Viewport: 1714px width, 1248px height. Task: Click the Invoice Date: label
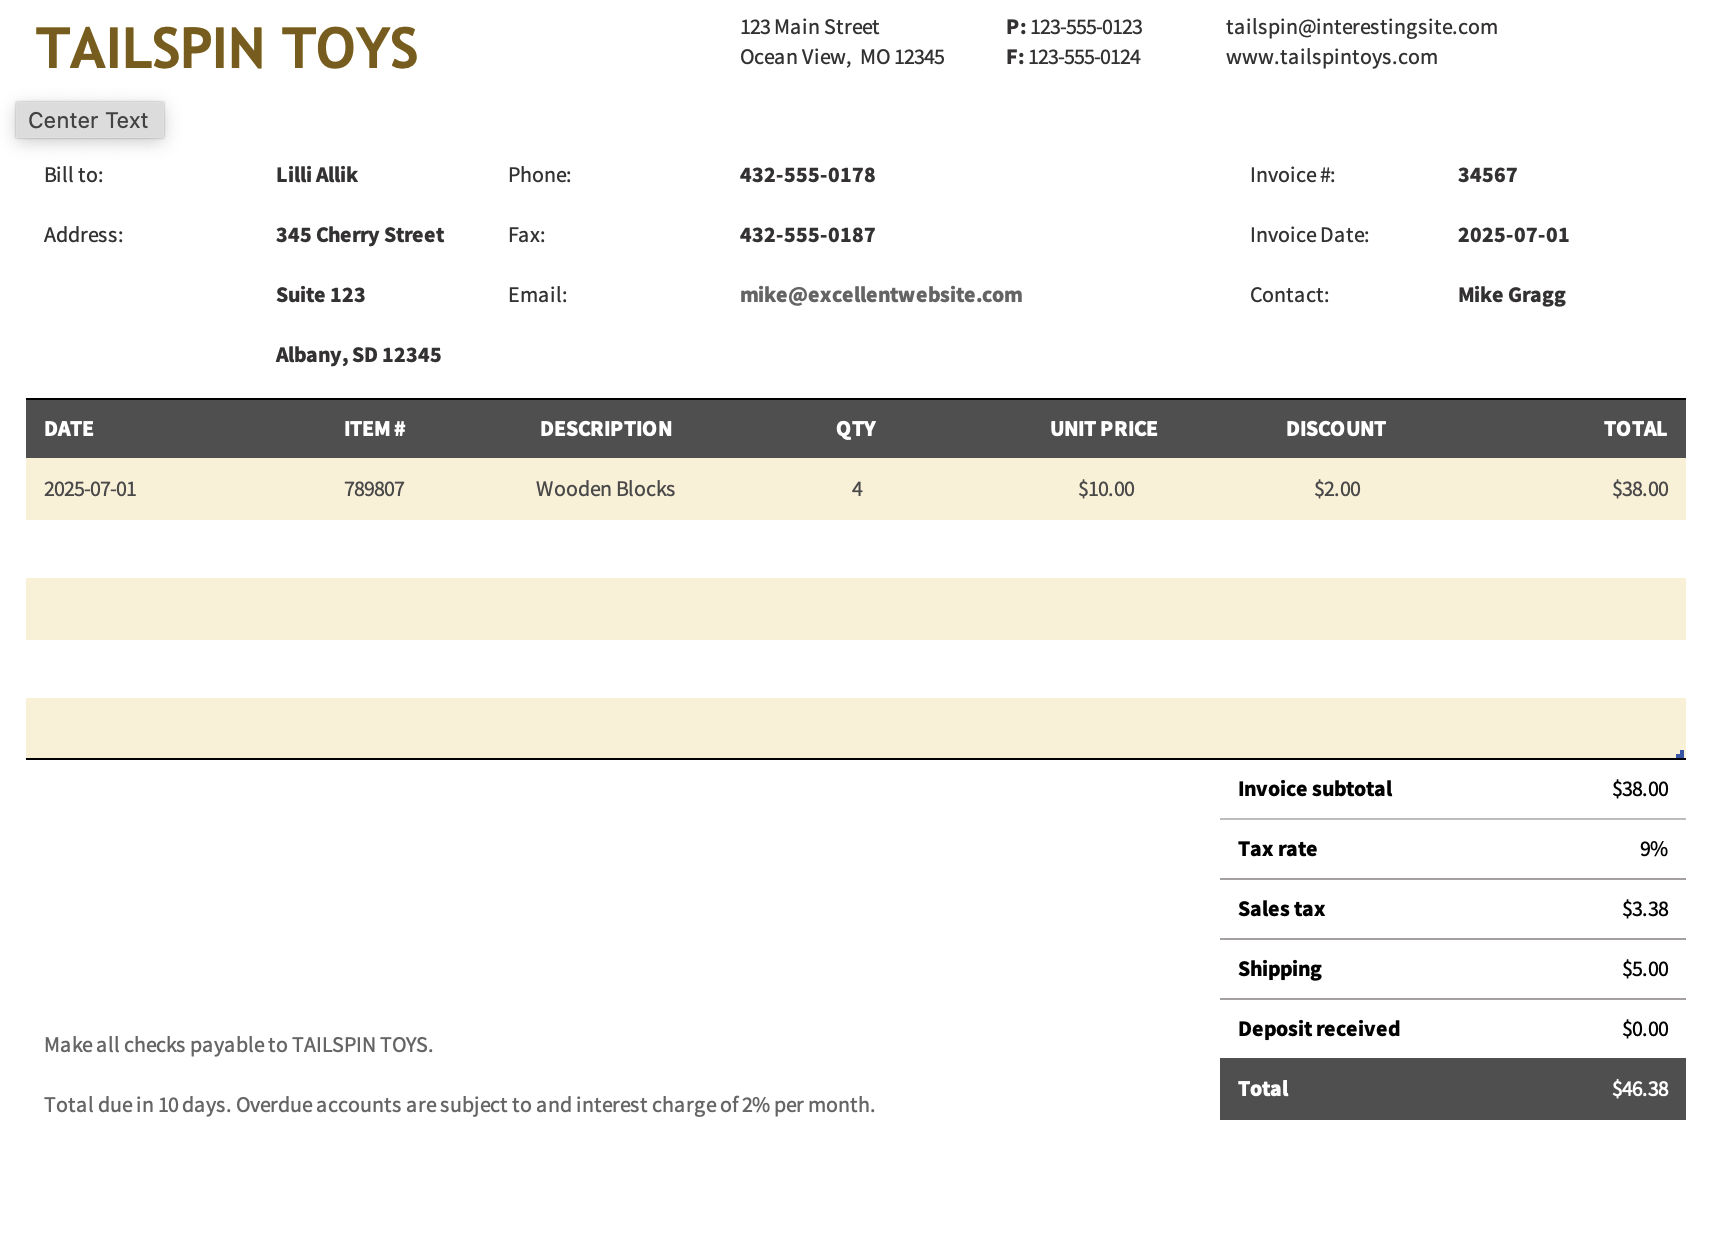click(x=1309, y=235)
